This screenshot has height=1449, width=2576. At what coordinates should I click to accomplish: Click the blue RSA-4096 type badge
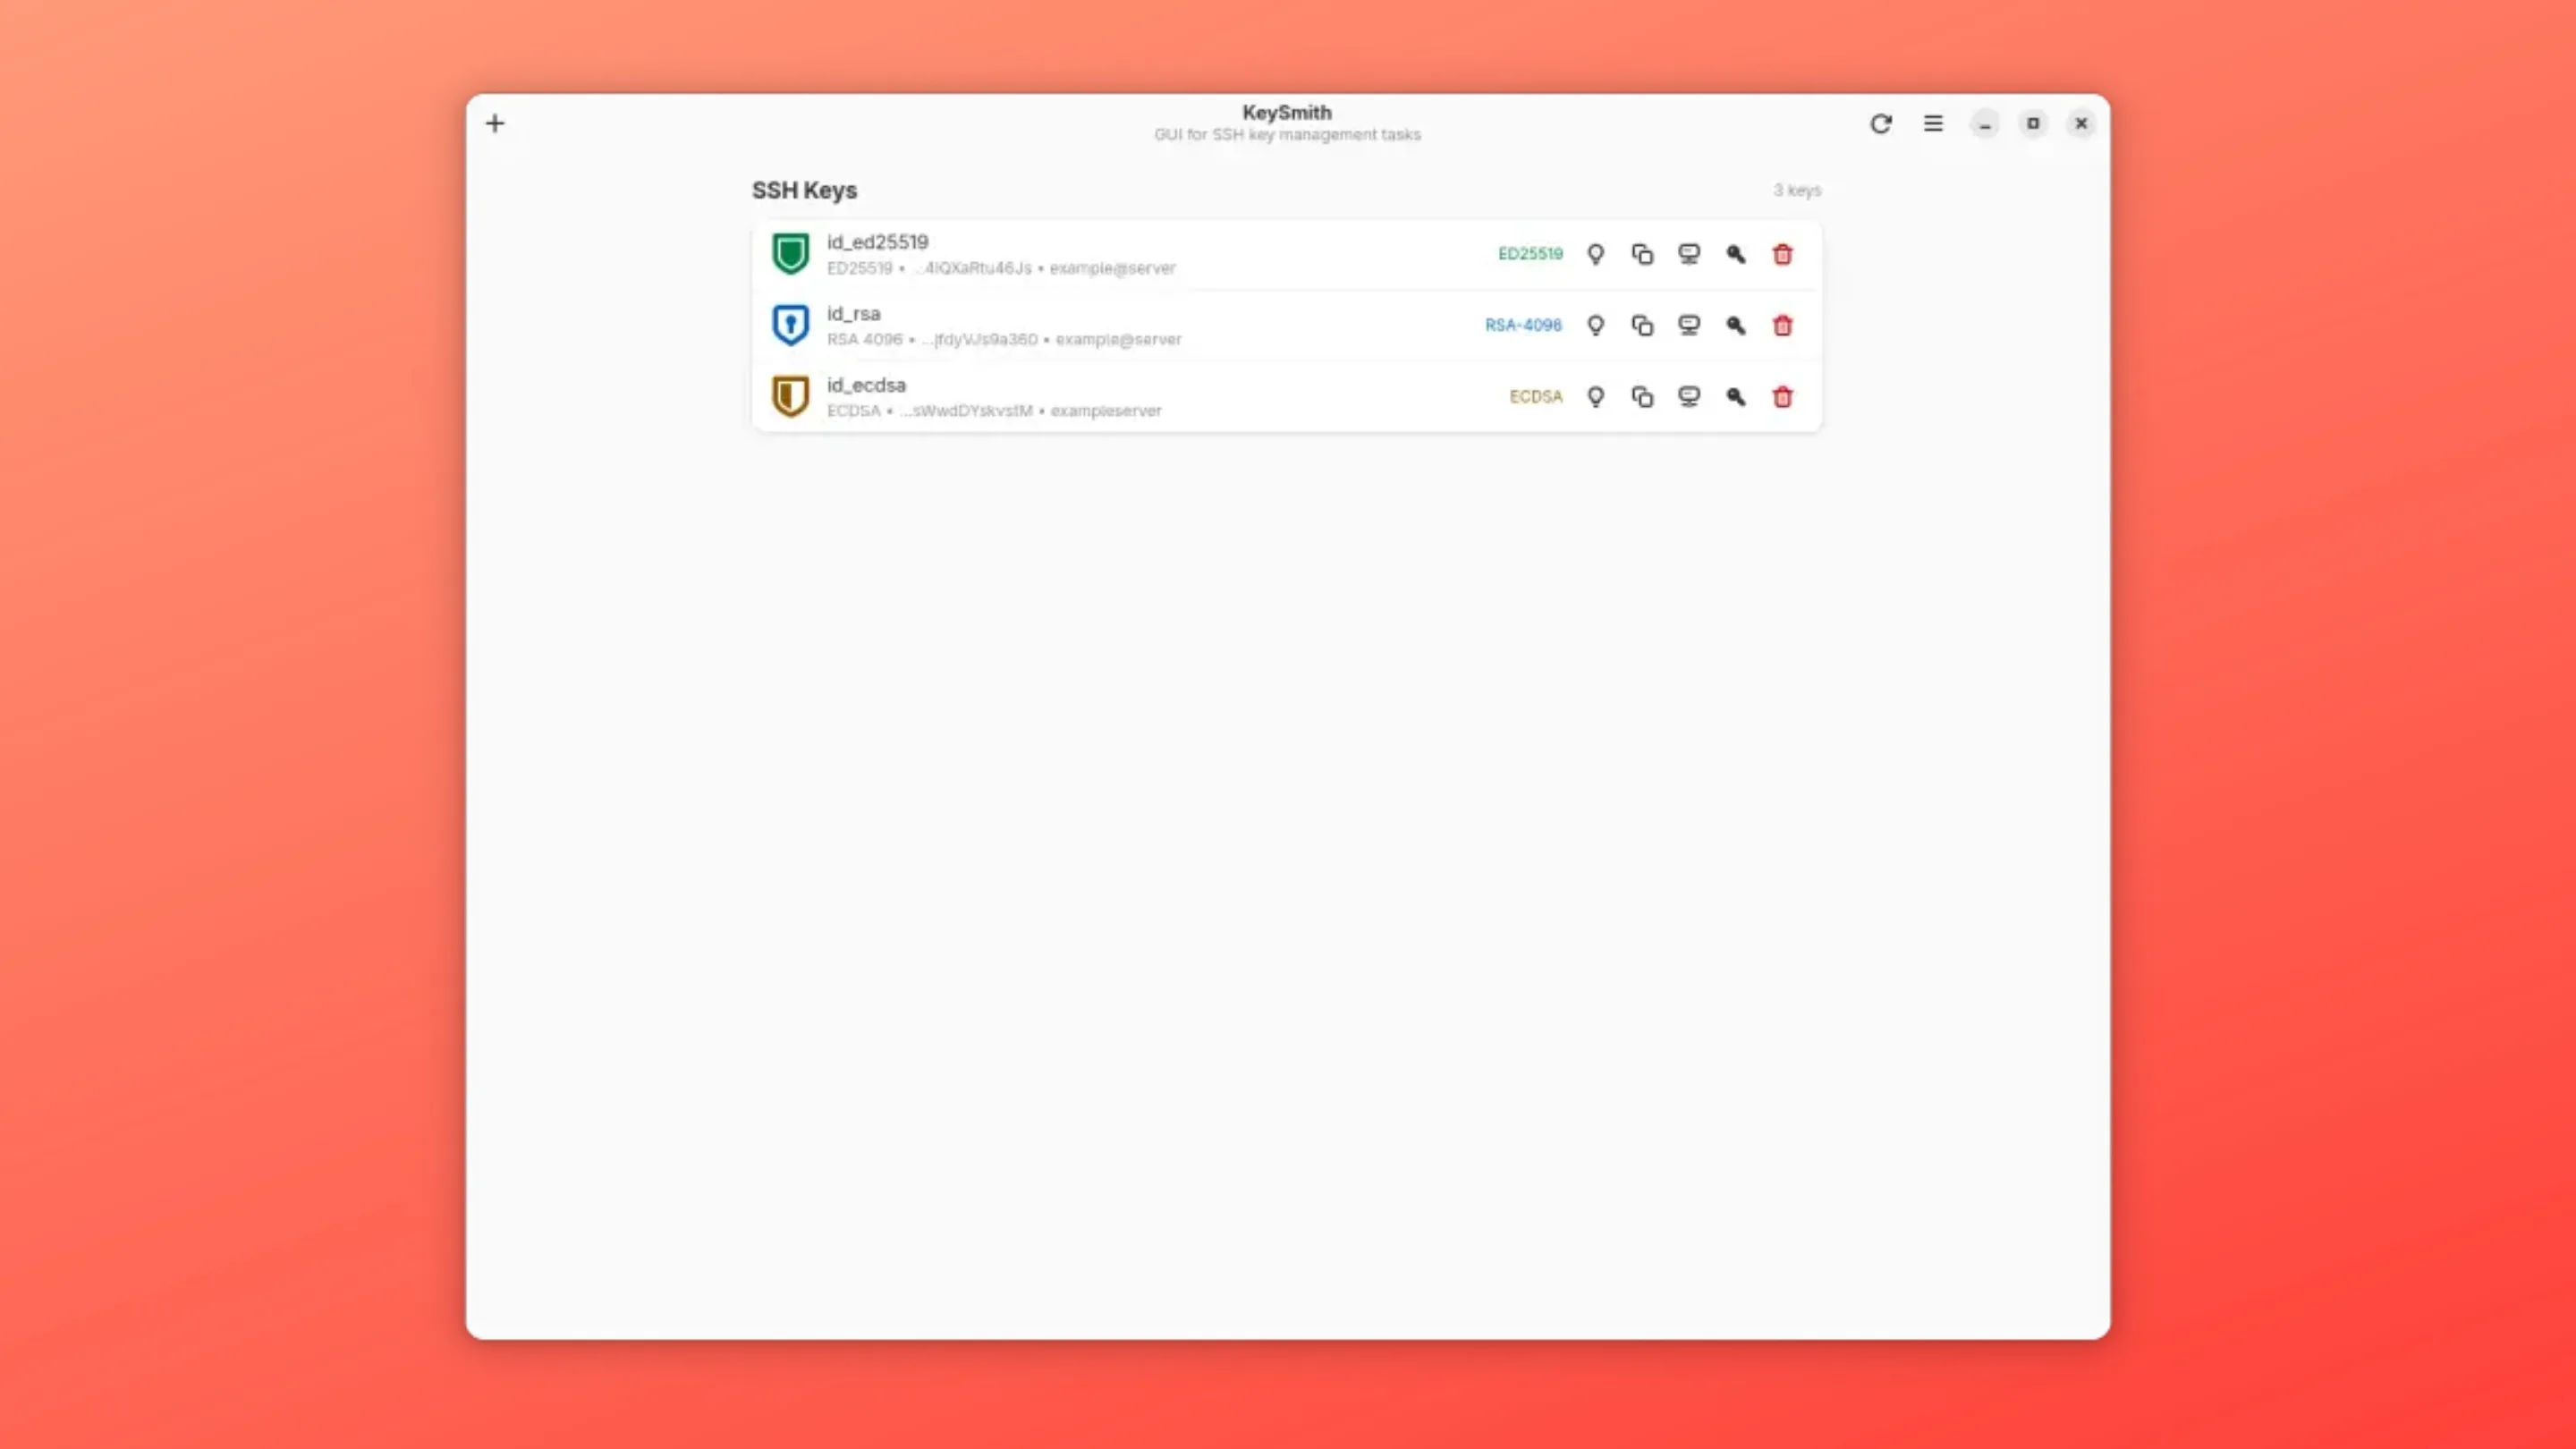click(x=1523, y=325)
